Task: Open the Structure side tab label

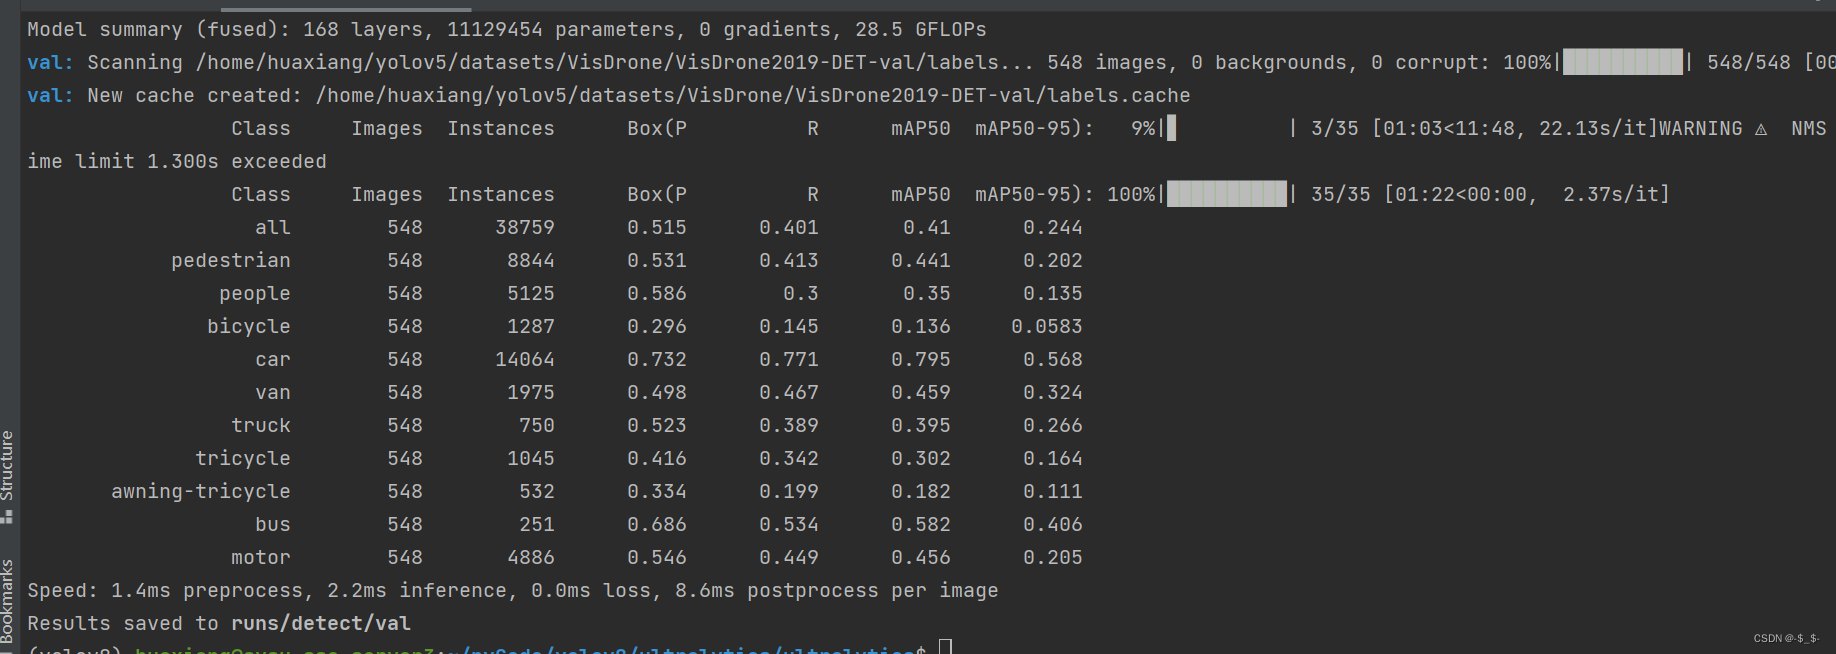Action: click(x=7, y=465)
